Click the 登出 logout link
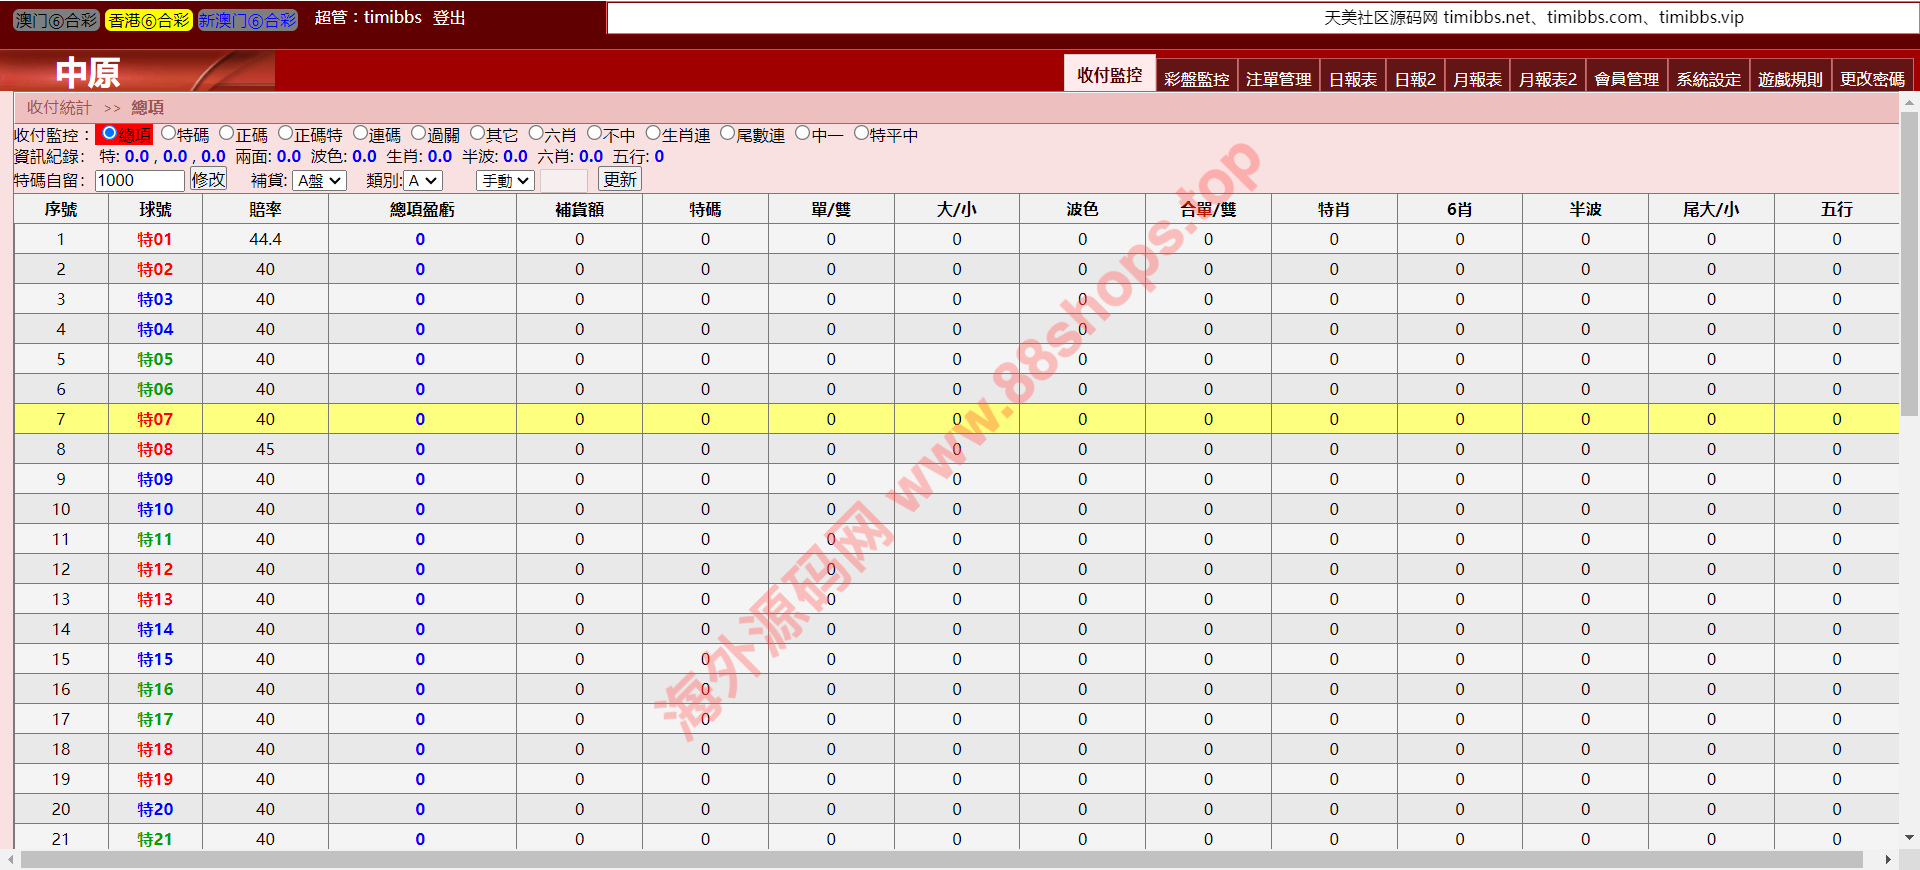The height and width of the screenshot is (870, 1920). point(449,18)
